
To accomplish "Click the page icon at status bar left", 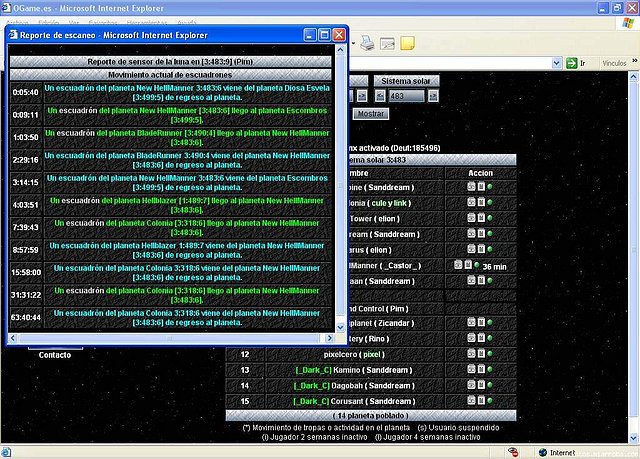I will (6, 452).
